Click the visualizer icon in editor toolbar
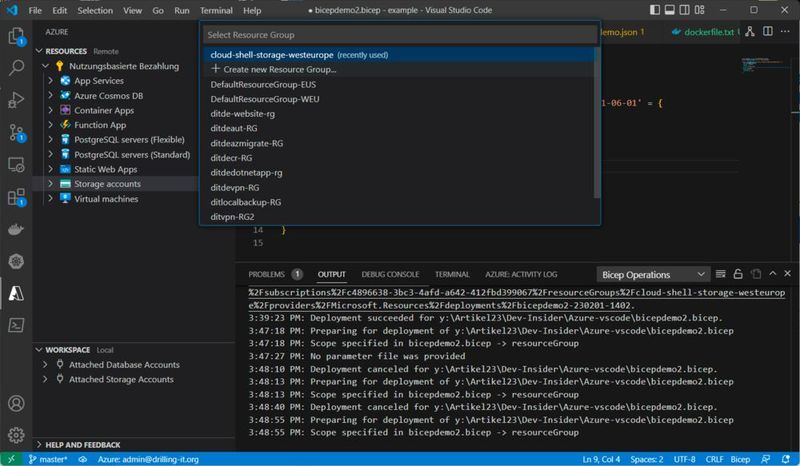 pos(749,32)
